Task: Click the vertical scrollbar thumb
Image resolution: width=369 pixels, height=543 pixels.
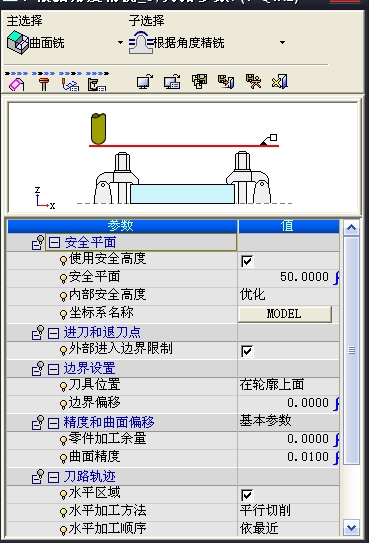Action: (351, 350)
